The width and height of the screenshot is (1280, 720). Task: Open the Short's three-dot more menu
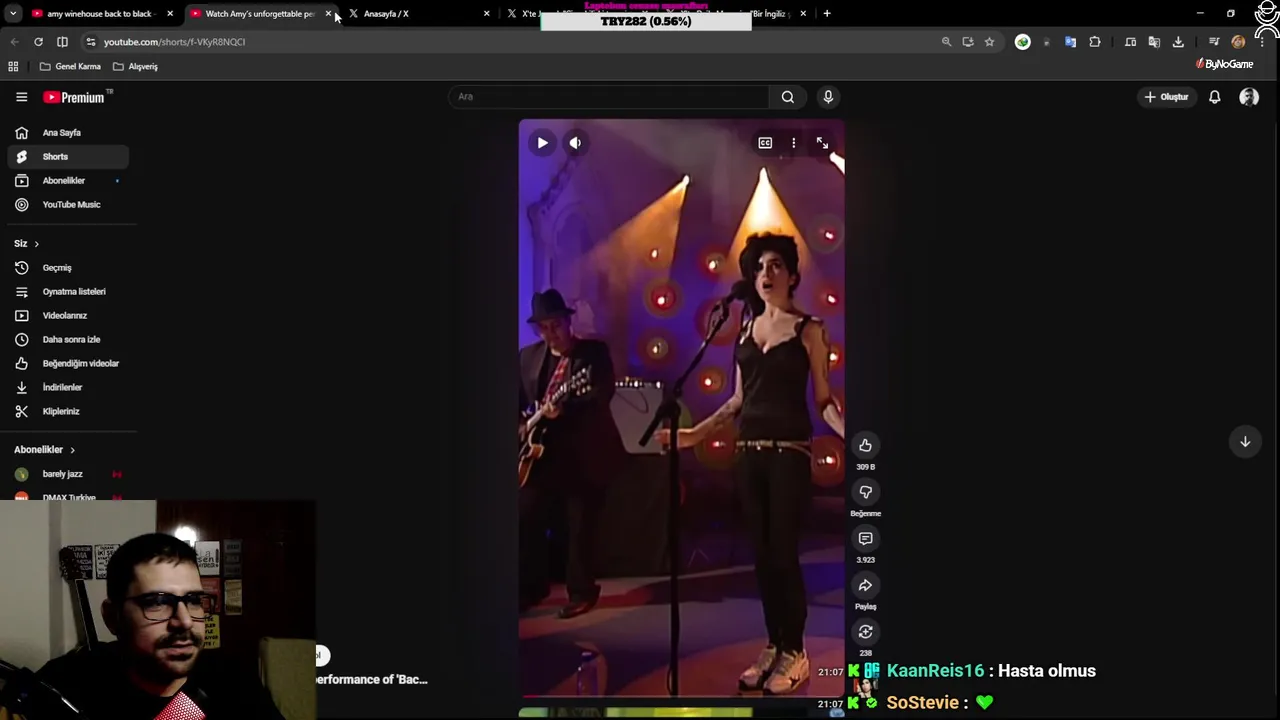794,143
